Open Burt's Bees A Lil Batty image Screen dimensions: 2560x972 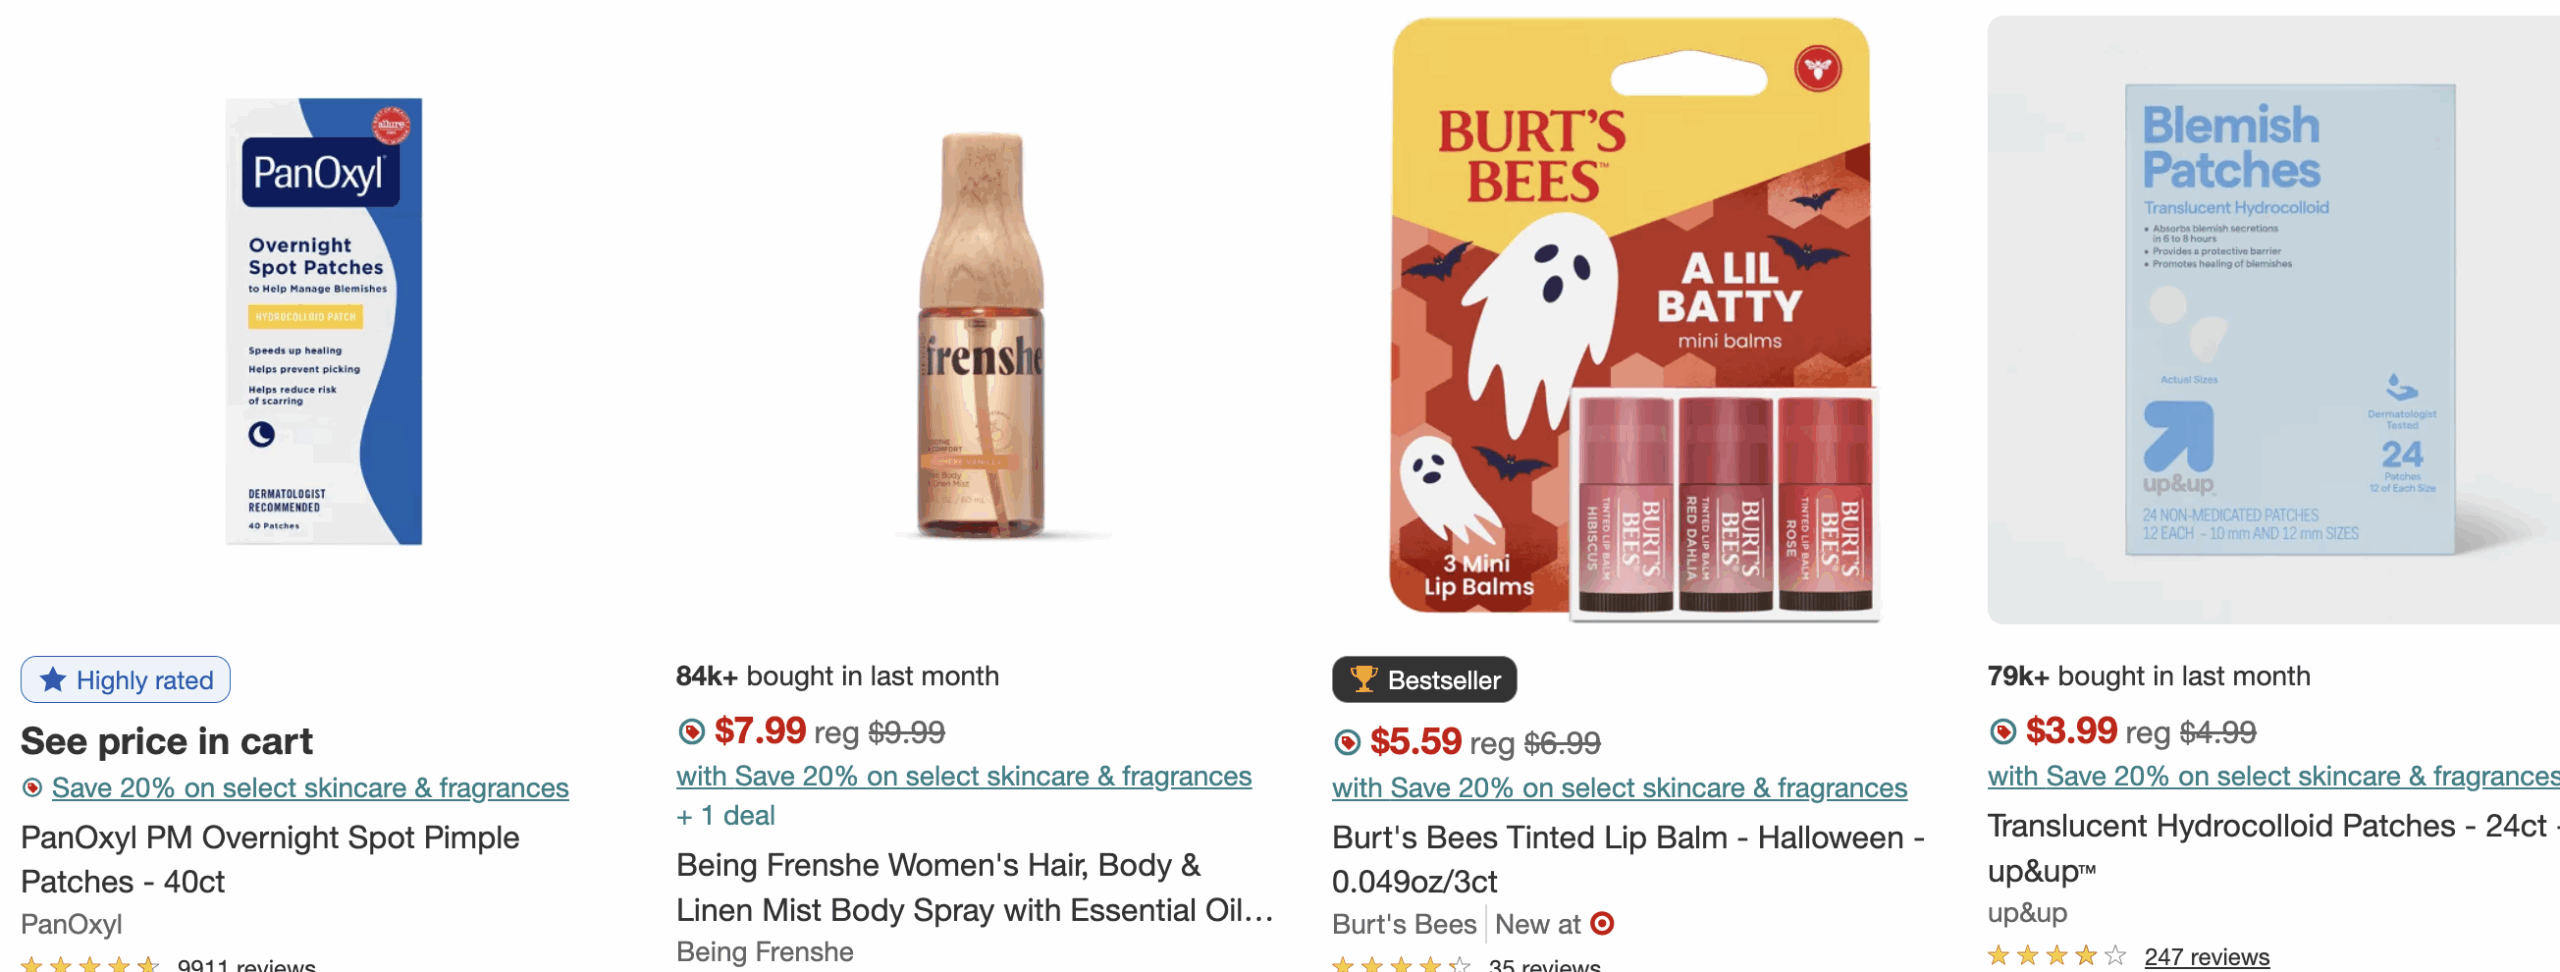(1631, 320)
